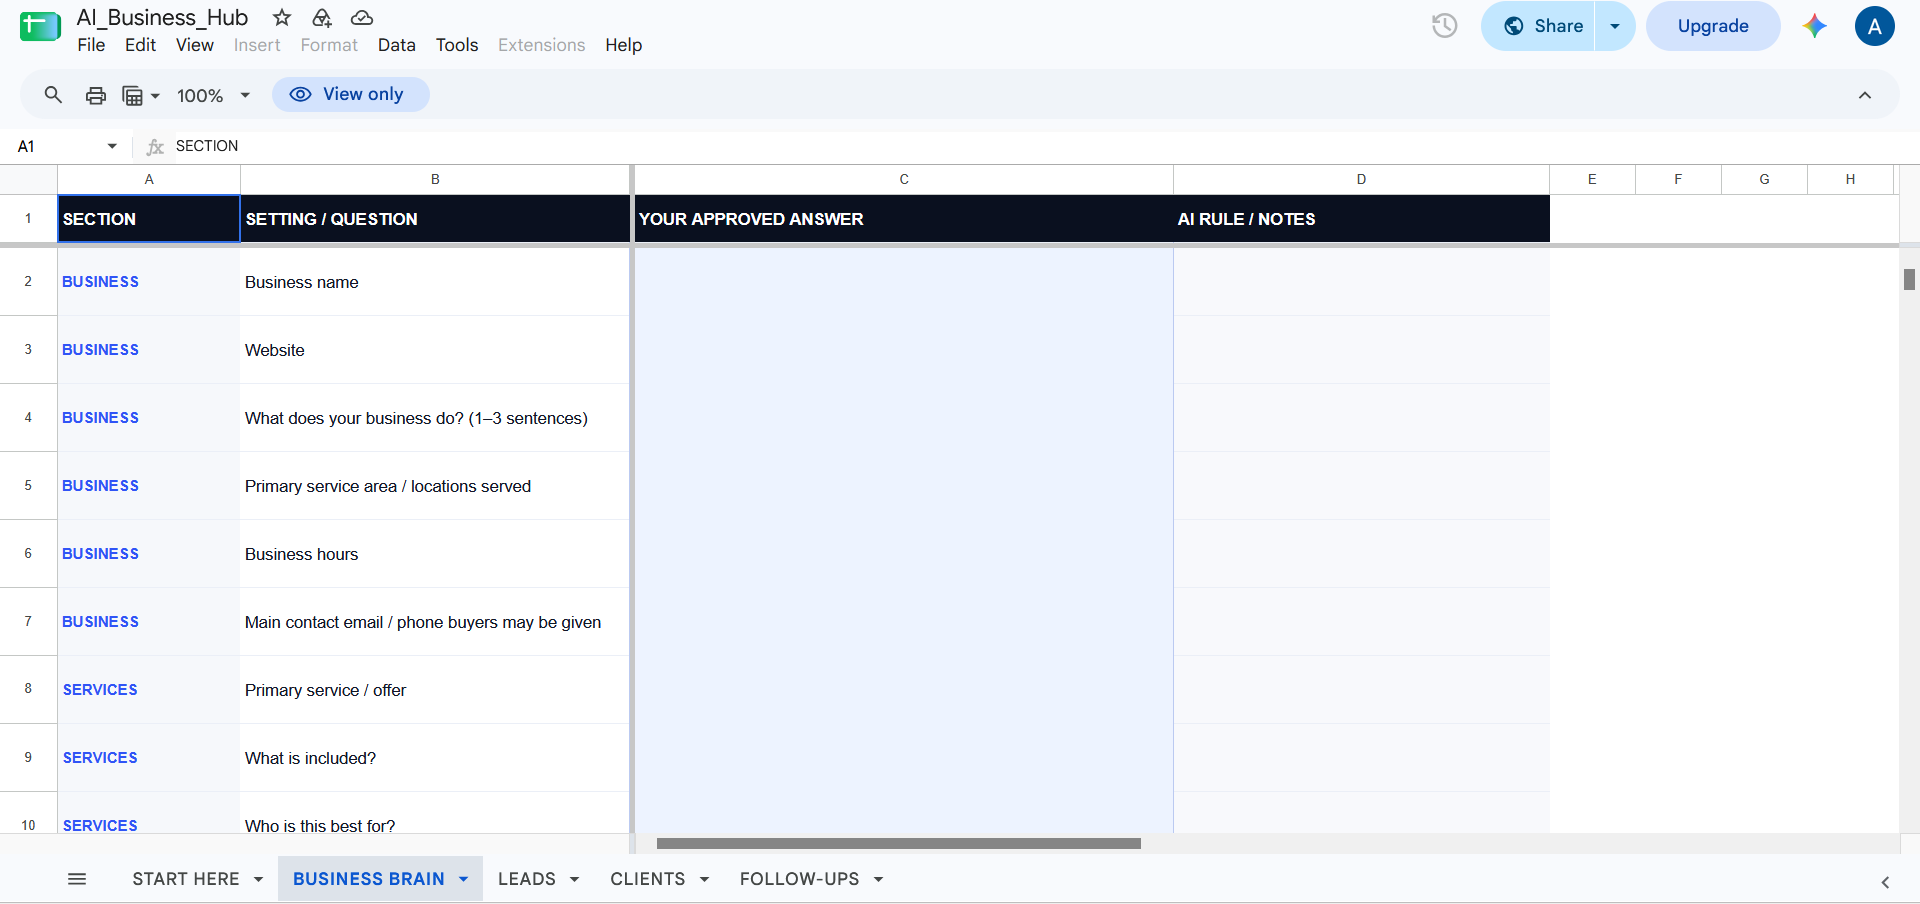Select column B header
The height and width of the screenshot is (904, 1920).
pos(435,179)
